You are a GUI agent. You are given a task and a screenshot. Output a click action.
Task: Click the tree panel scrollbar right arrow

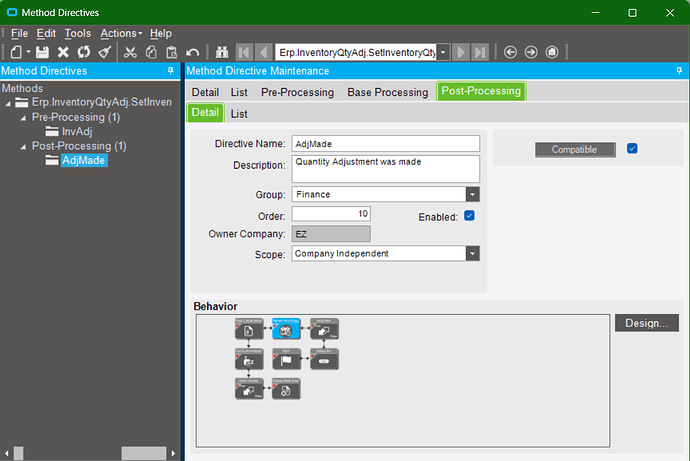(173, 453)
